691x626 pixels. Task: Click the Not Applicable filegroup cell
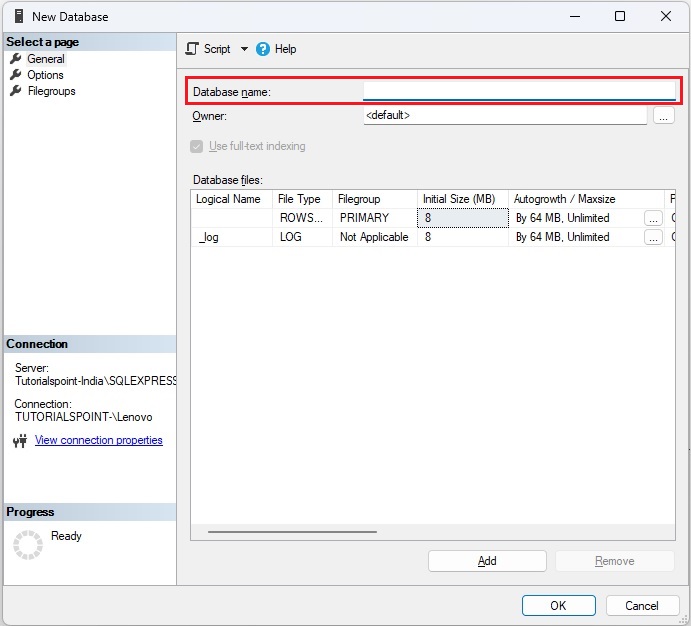click(375, 237)
